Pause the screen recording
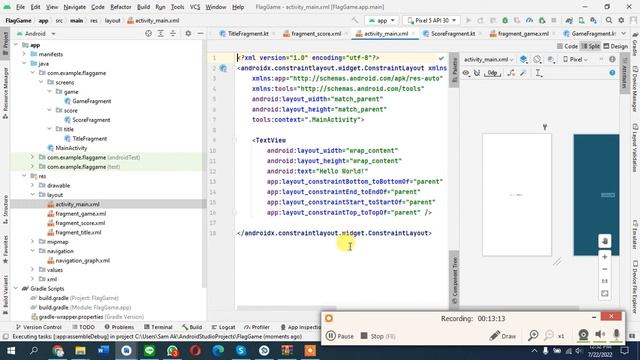Screen dimensions: 640x360 tap(340, 336)
